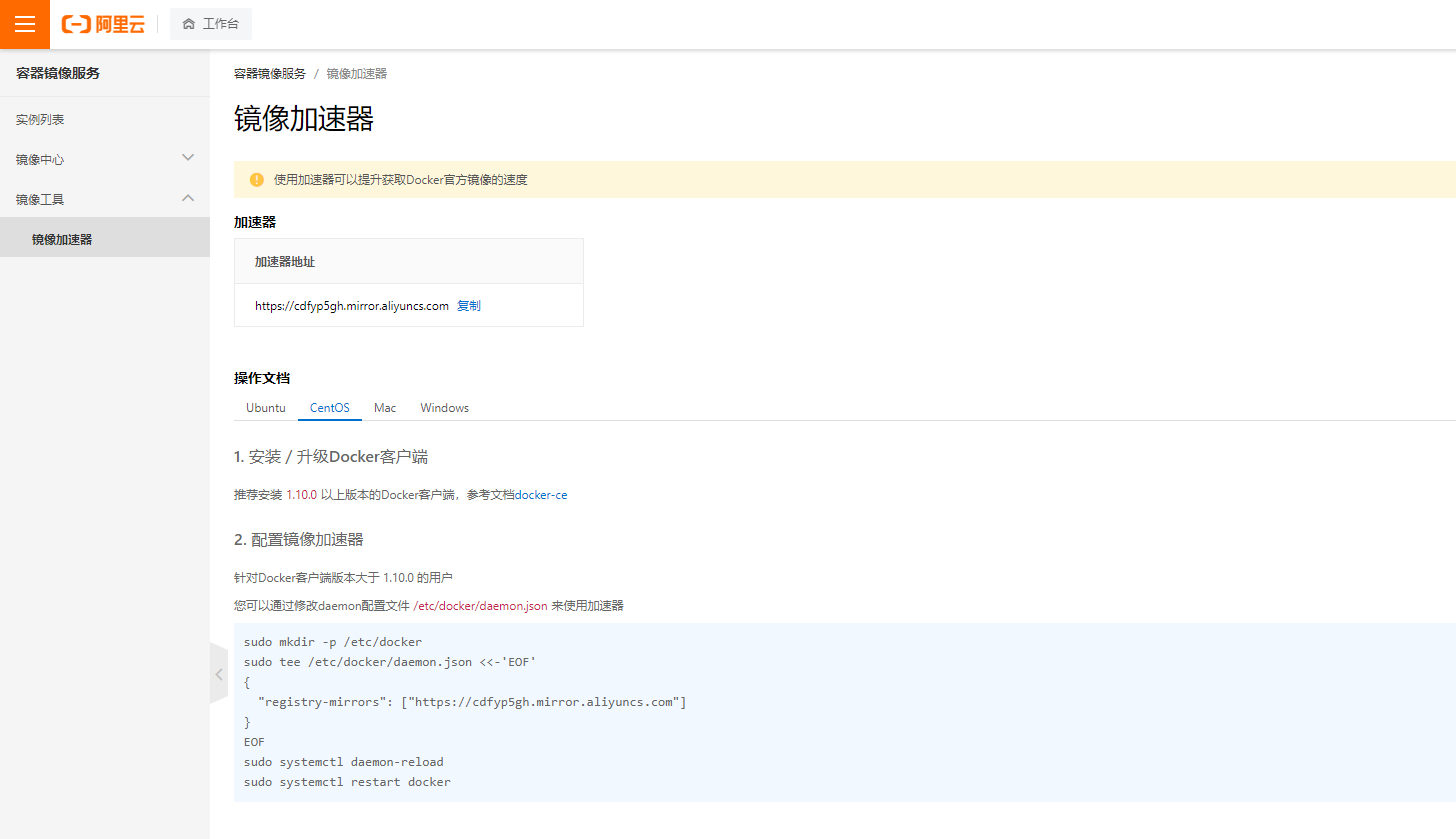Click the accelerator URL cdfyp5gh.mirror.aliyuncs.com
Viewport: 1456px width, 839px height.
[x=352, y=306]
